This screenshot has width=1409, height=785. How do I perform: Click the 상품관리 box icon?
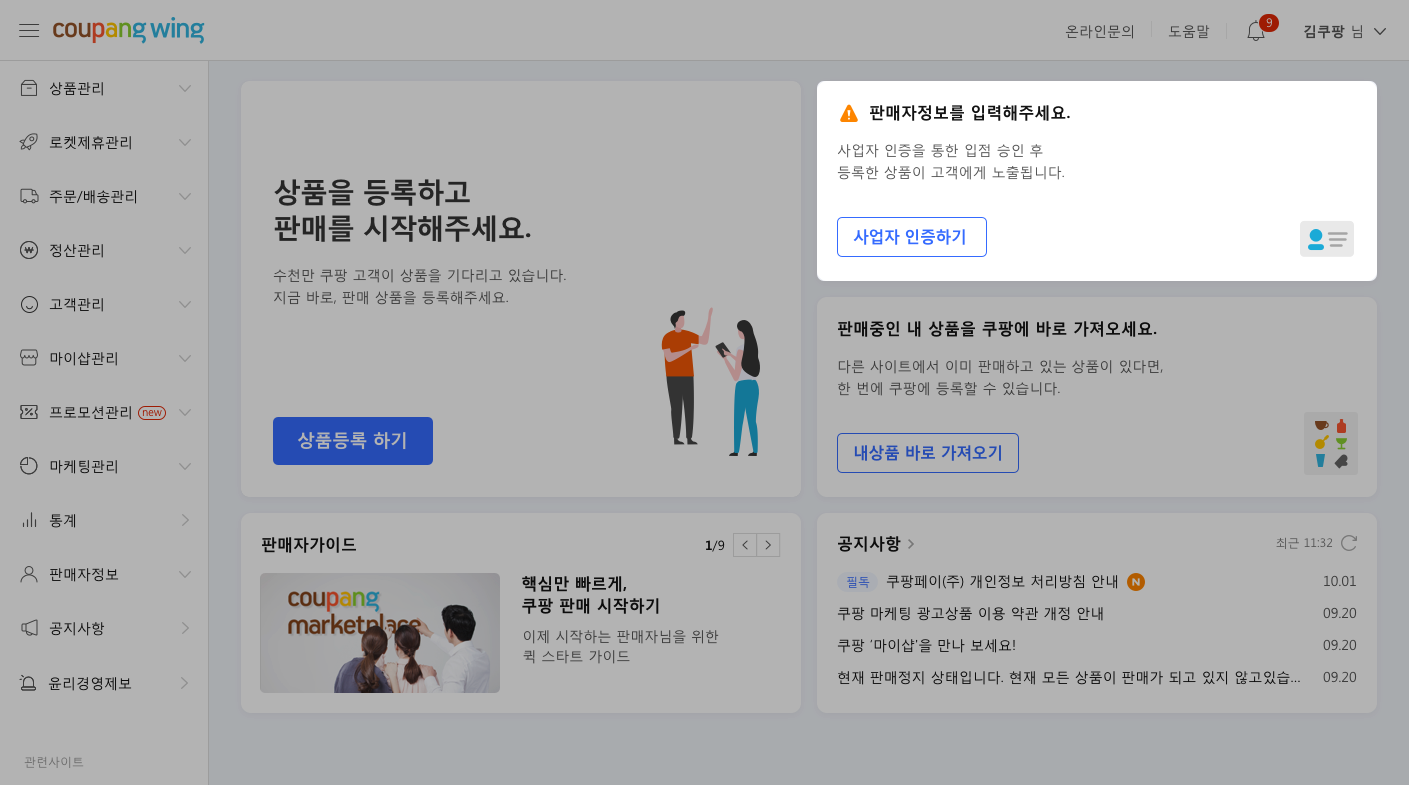pyautogui.click(x=29, y=88)
